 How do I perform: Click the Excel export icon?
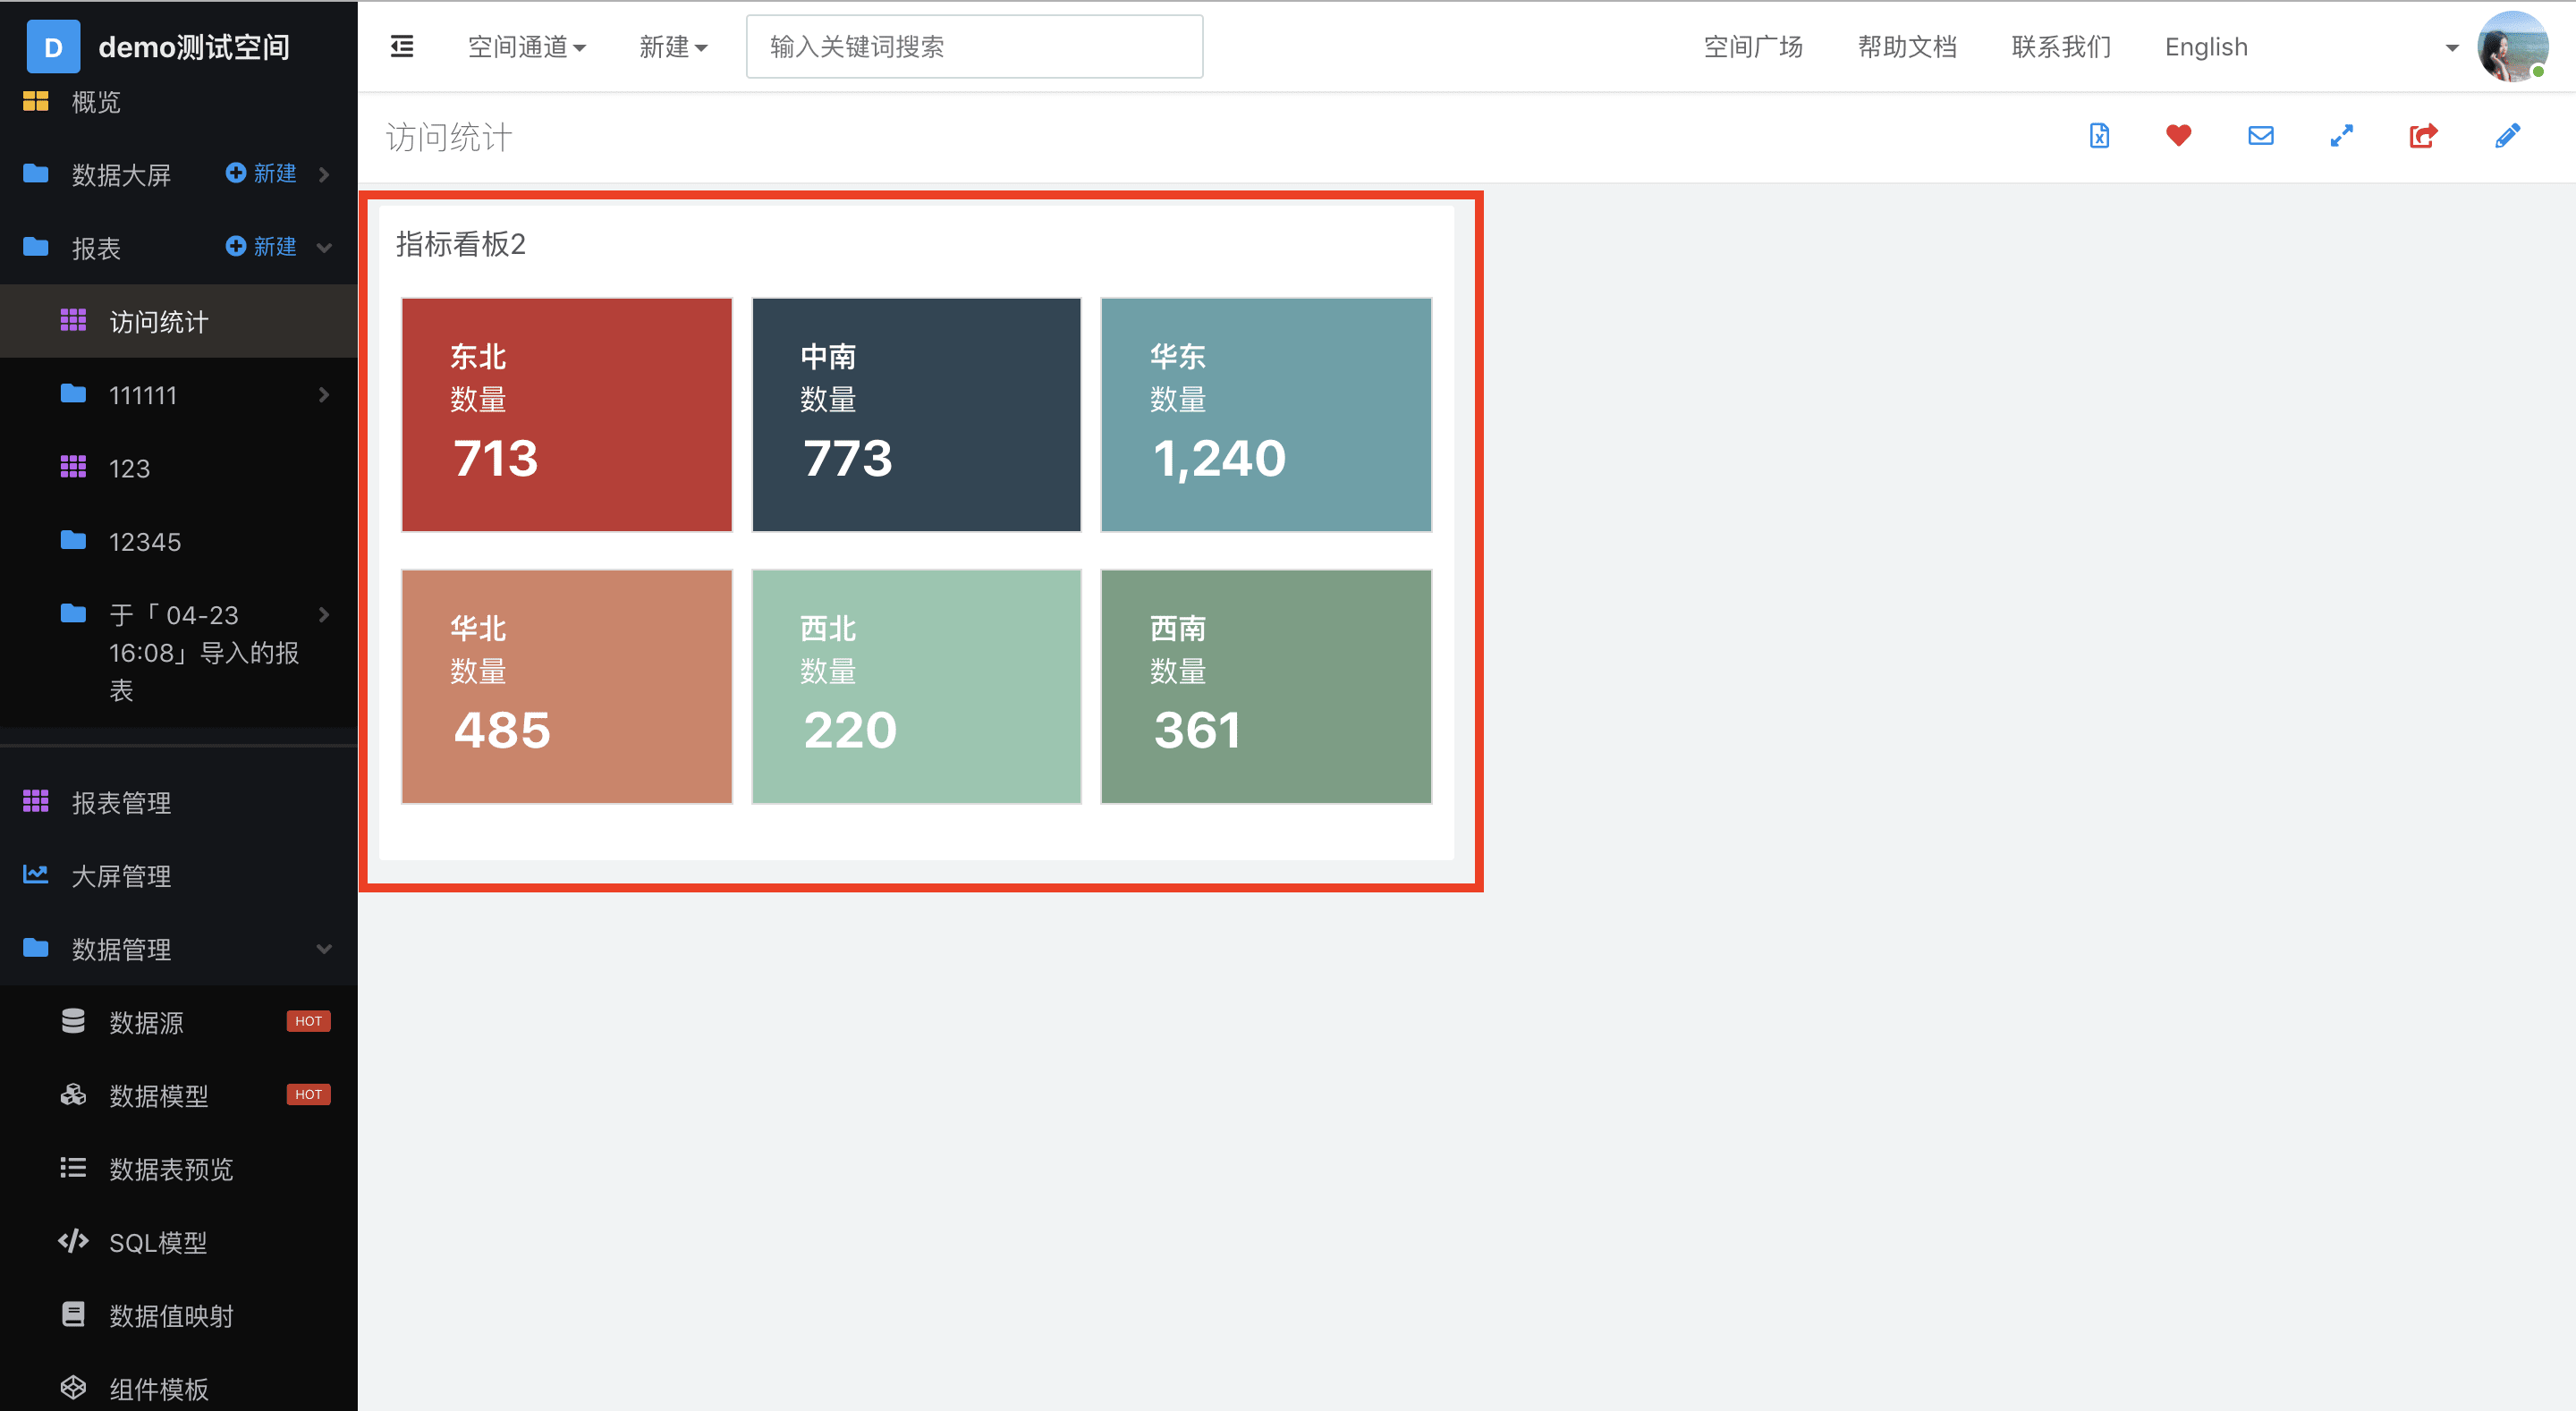coord(2099,136)
